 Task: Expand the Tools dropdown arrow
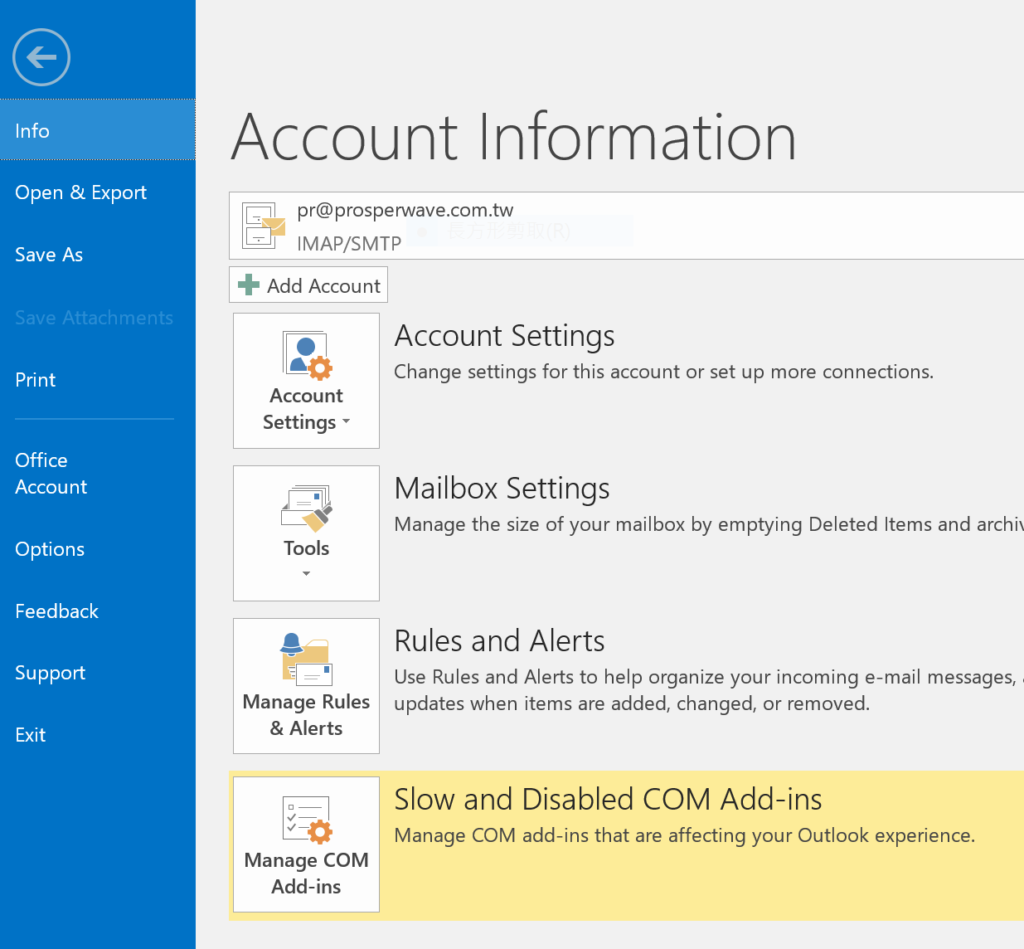click(306, 573)
